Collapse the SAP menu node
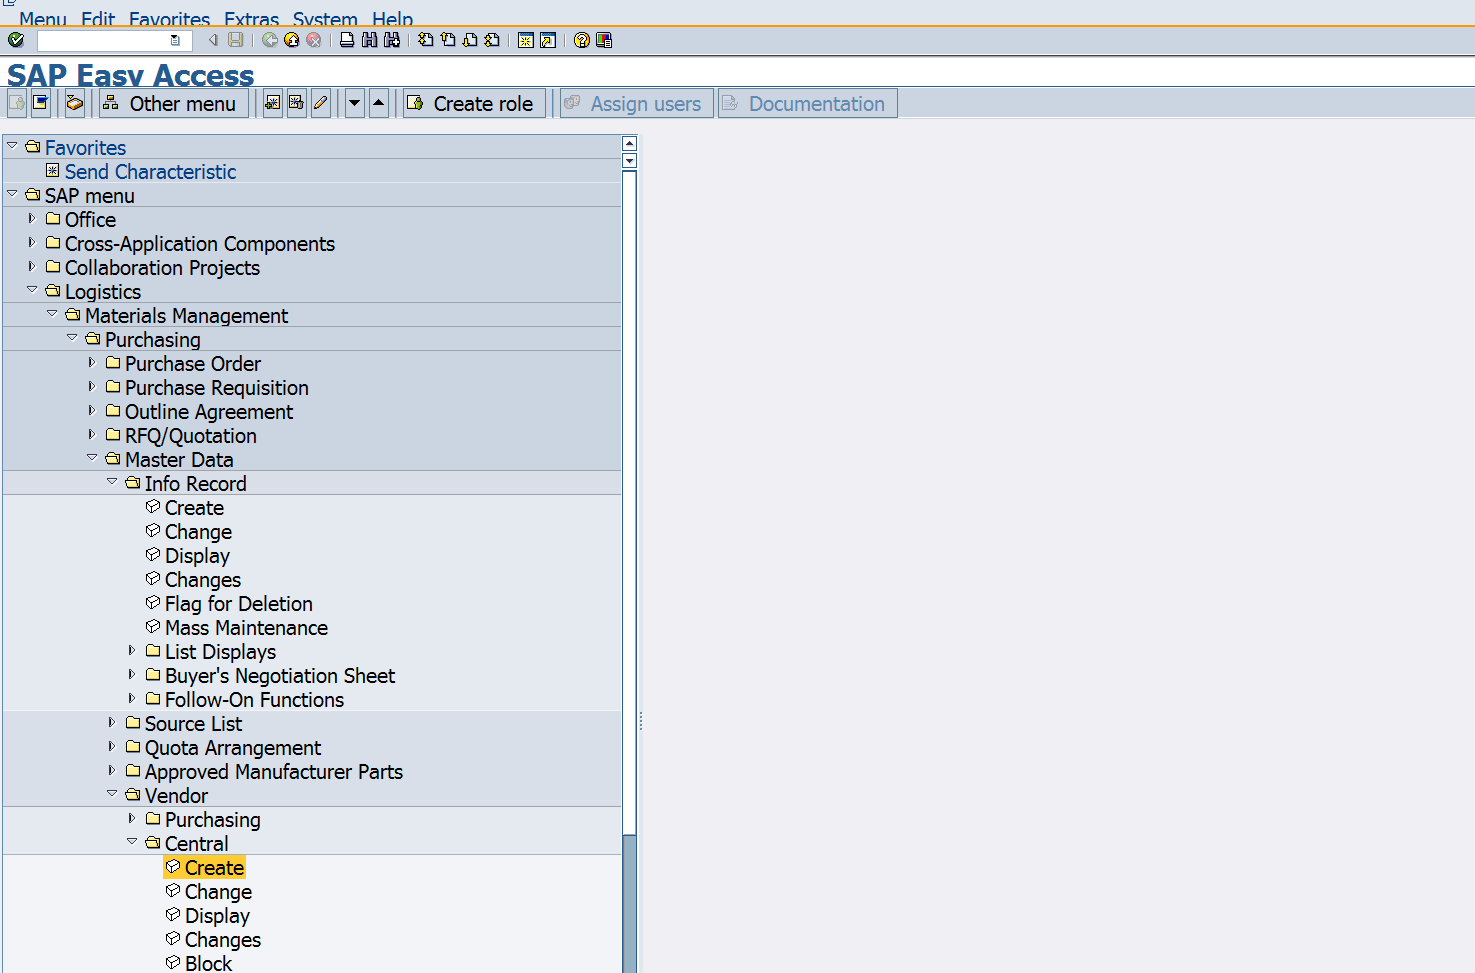Viewport: 1475px width, 973px height. pos(12,194)
